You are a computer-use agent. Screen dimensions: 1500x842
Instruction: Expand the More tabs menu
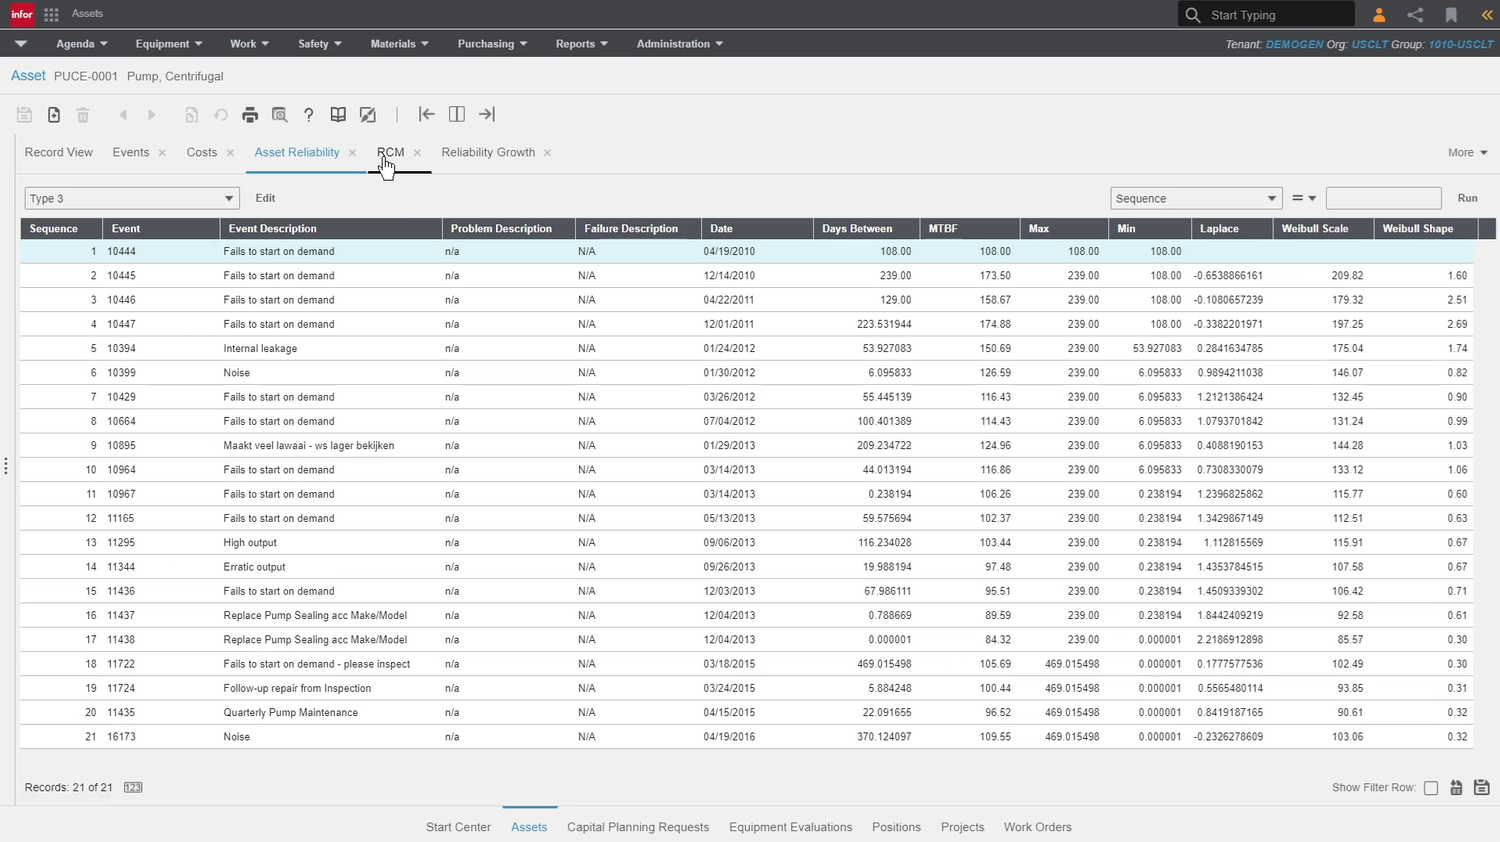pos(1466,152)
